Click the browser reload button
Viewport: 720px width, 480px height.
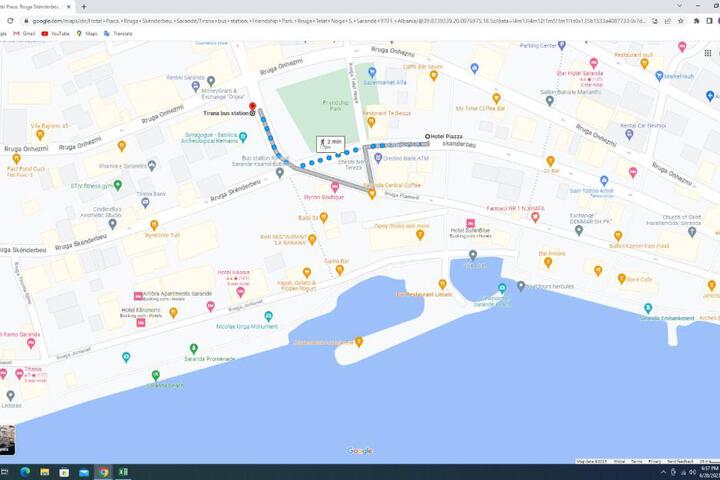(10, 21)
